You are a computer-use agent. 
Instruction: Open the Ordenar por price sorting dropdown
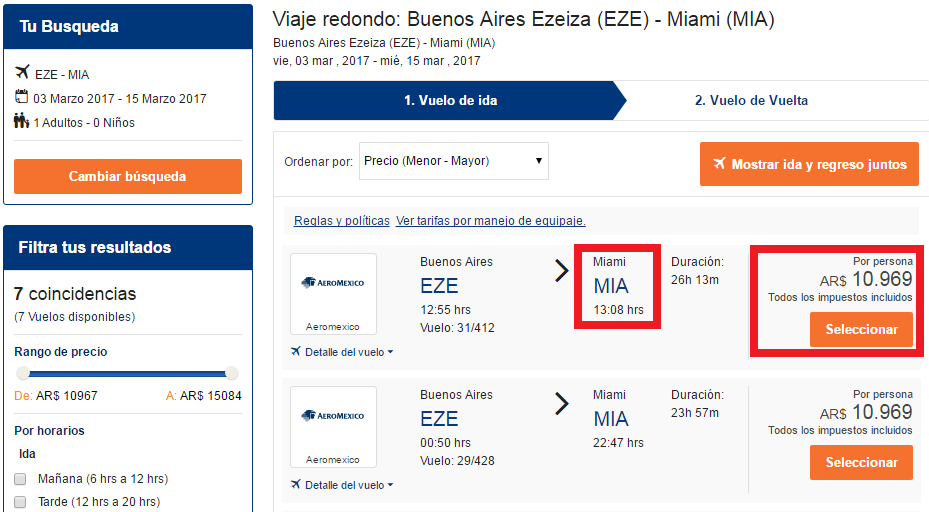(x=454, y=161)
